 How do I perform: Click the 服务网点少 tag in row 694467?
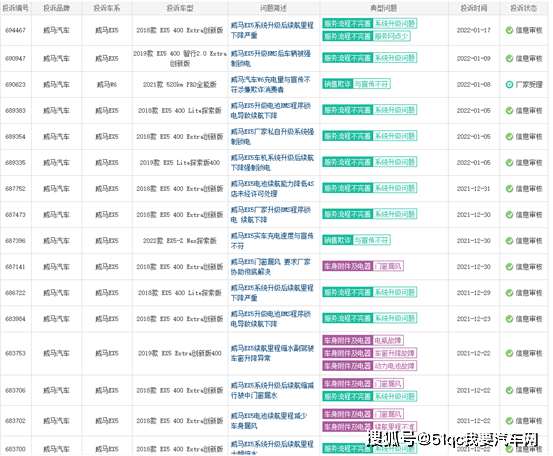point(391,36)
